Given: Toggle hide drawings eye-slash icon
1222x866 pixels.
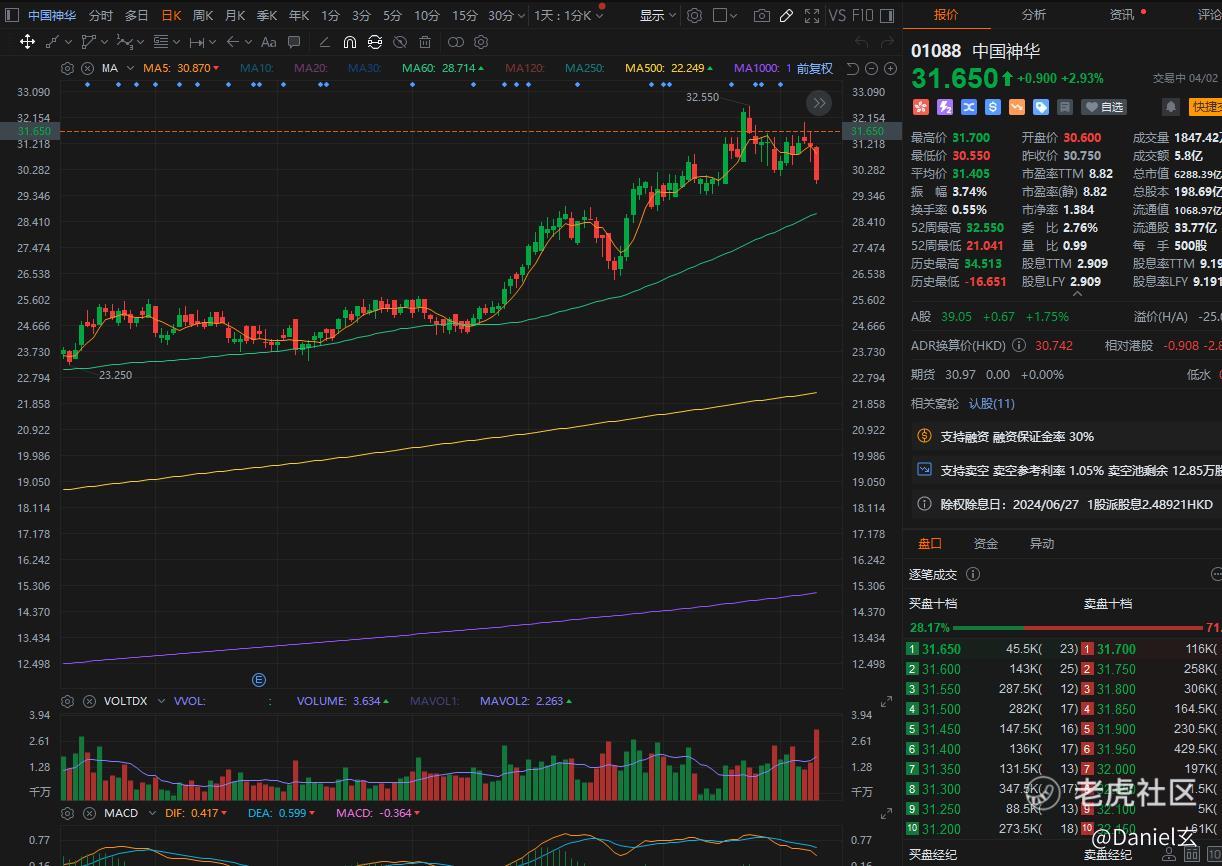Looking at the screenshot, I should (x=400, y=42).
